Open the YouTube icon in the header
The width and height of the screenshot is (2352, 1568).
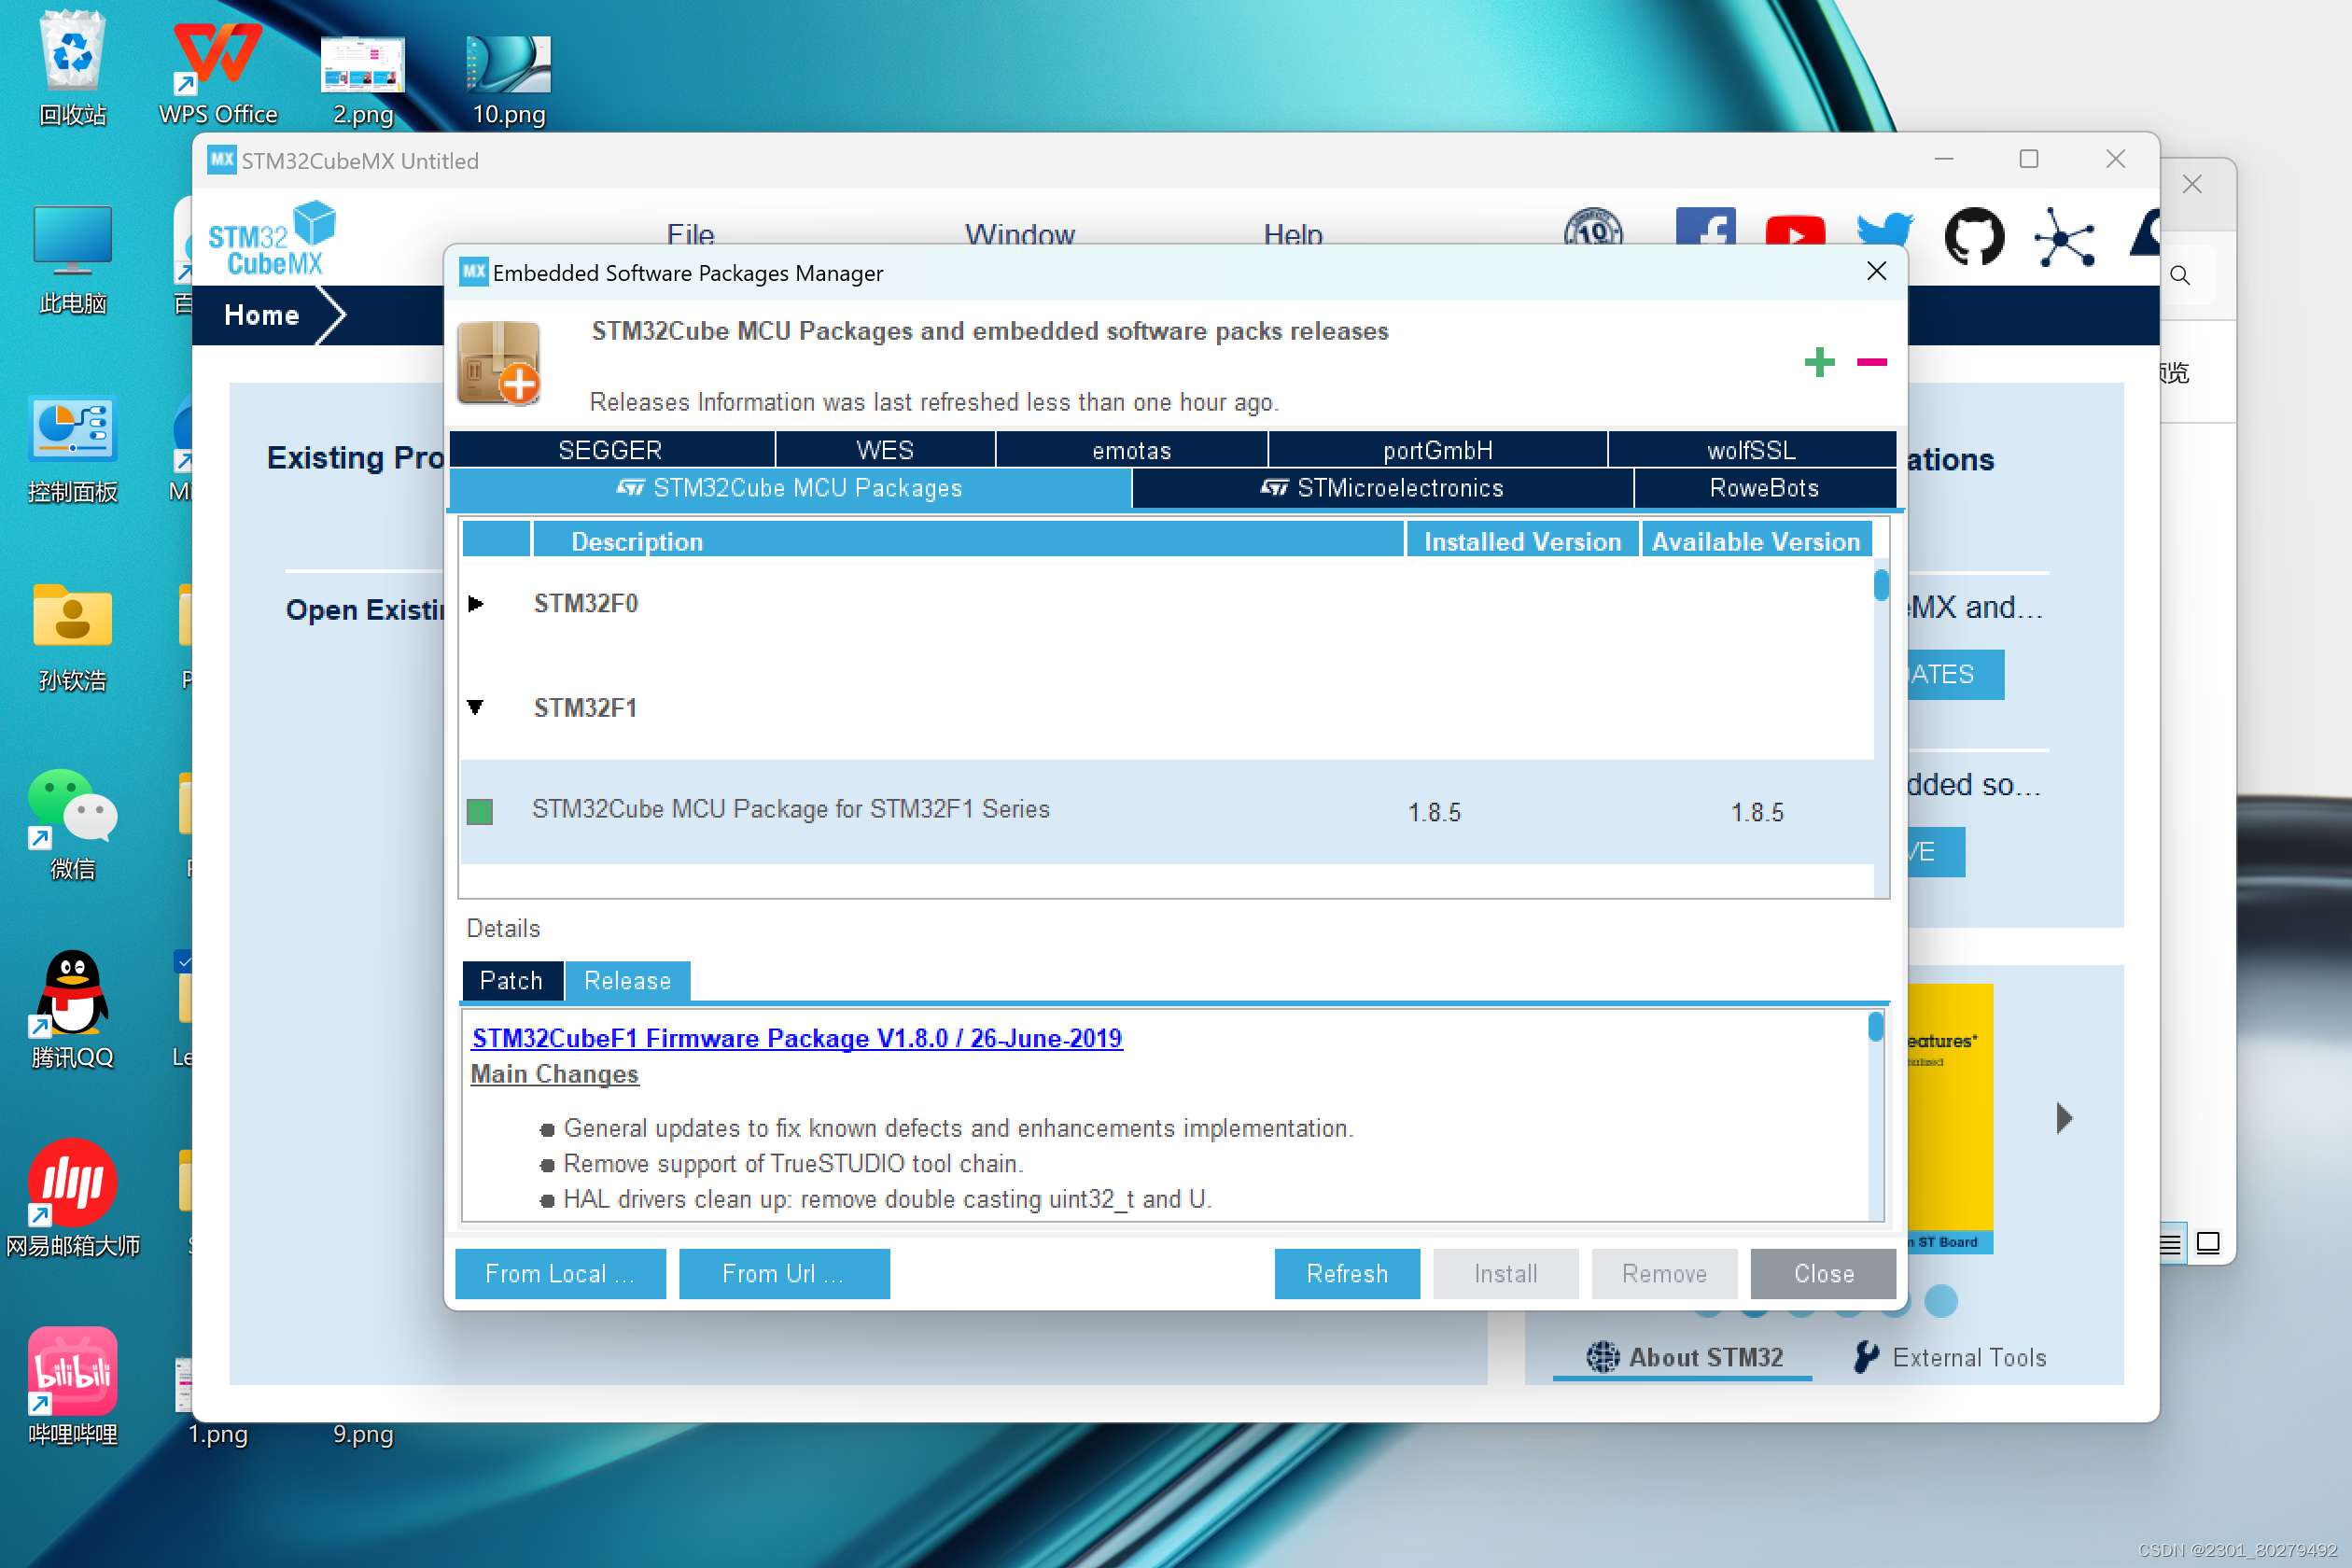[1795, 231]
